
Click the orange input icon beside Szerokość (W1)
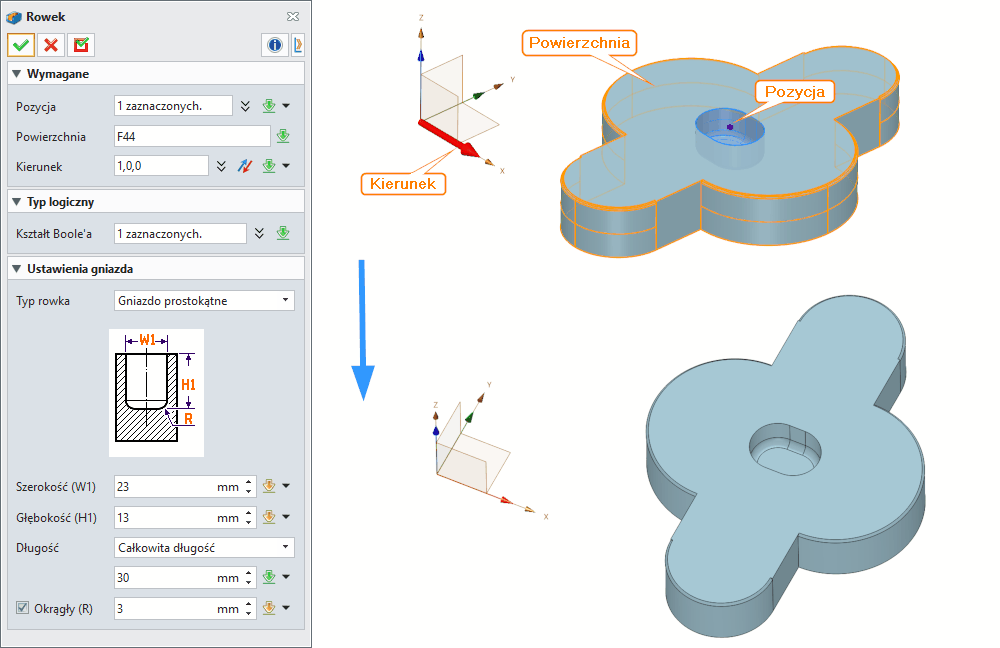[268, 487]
